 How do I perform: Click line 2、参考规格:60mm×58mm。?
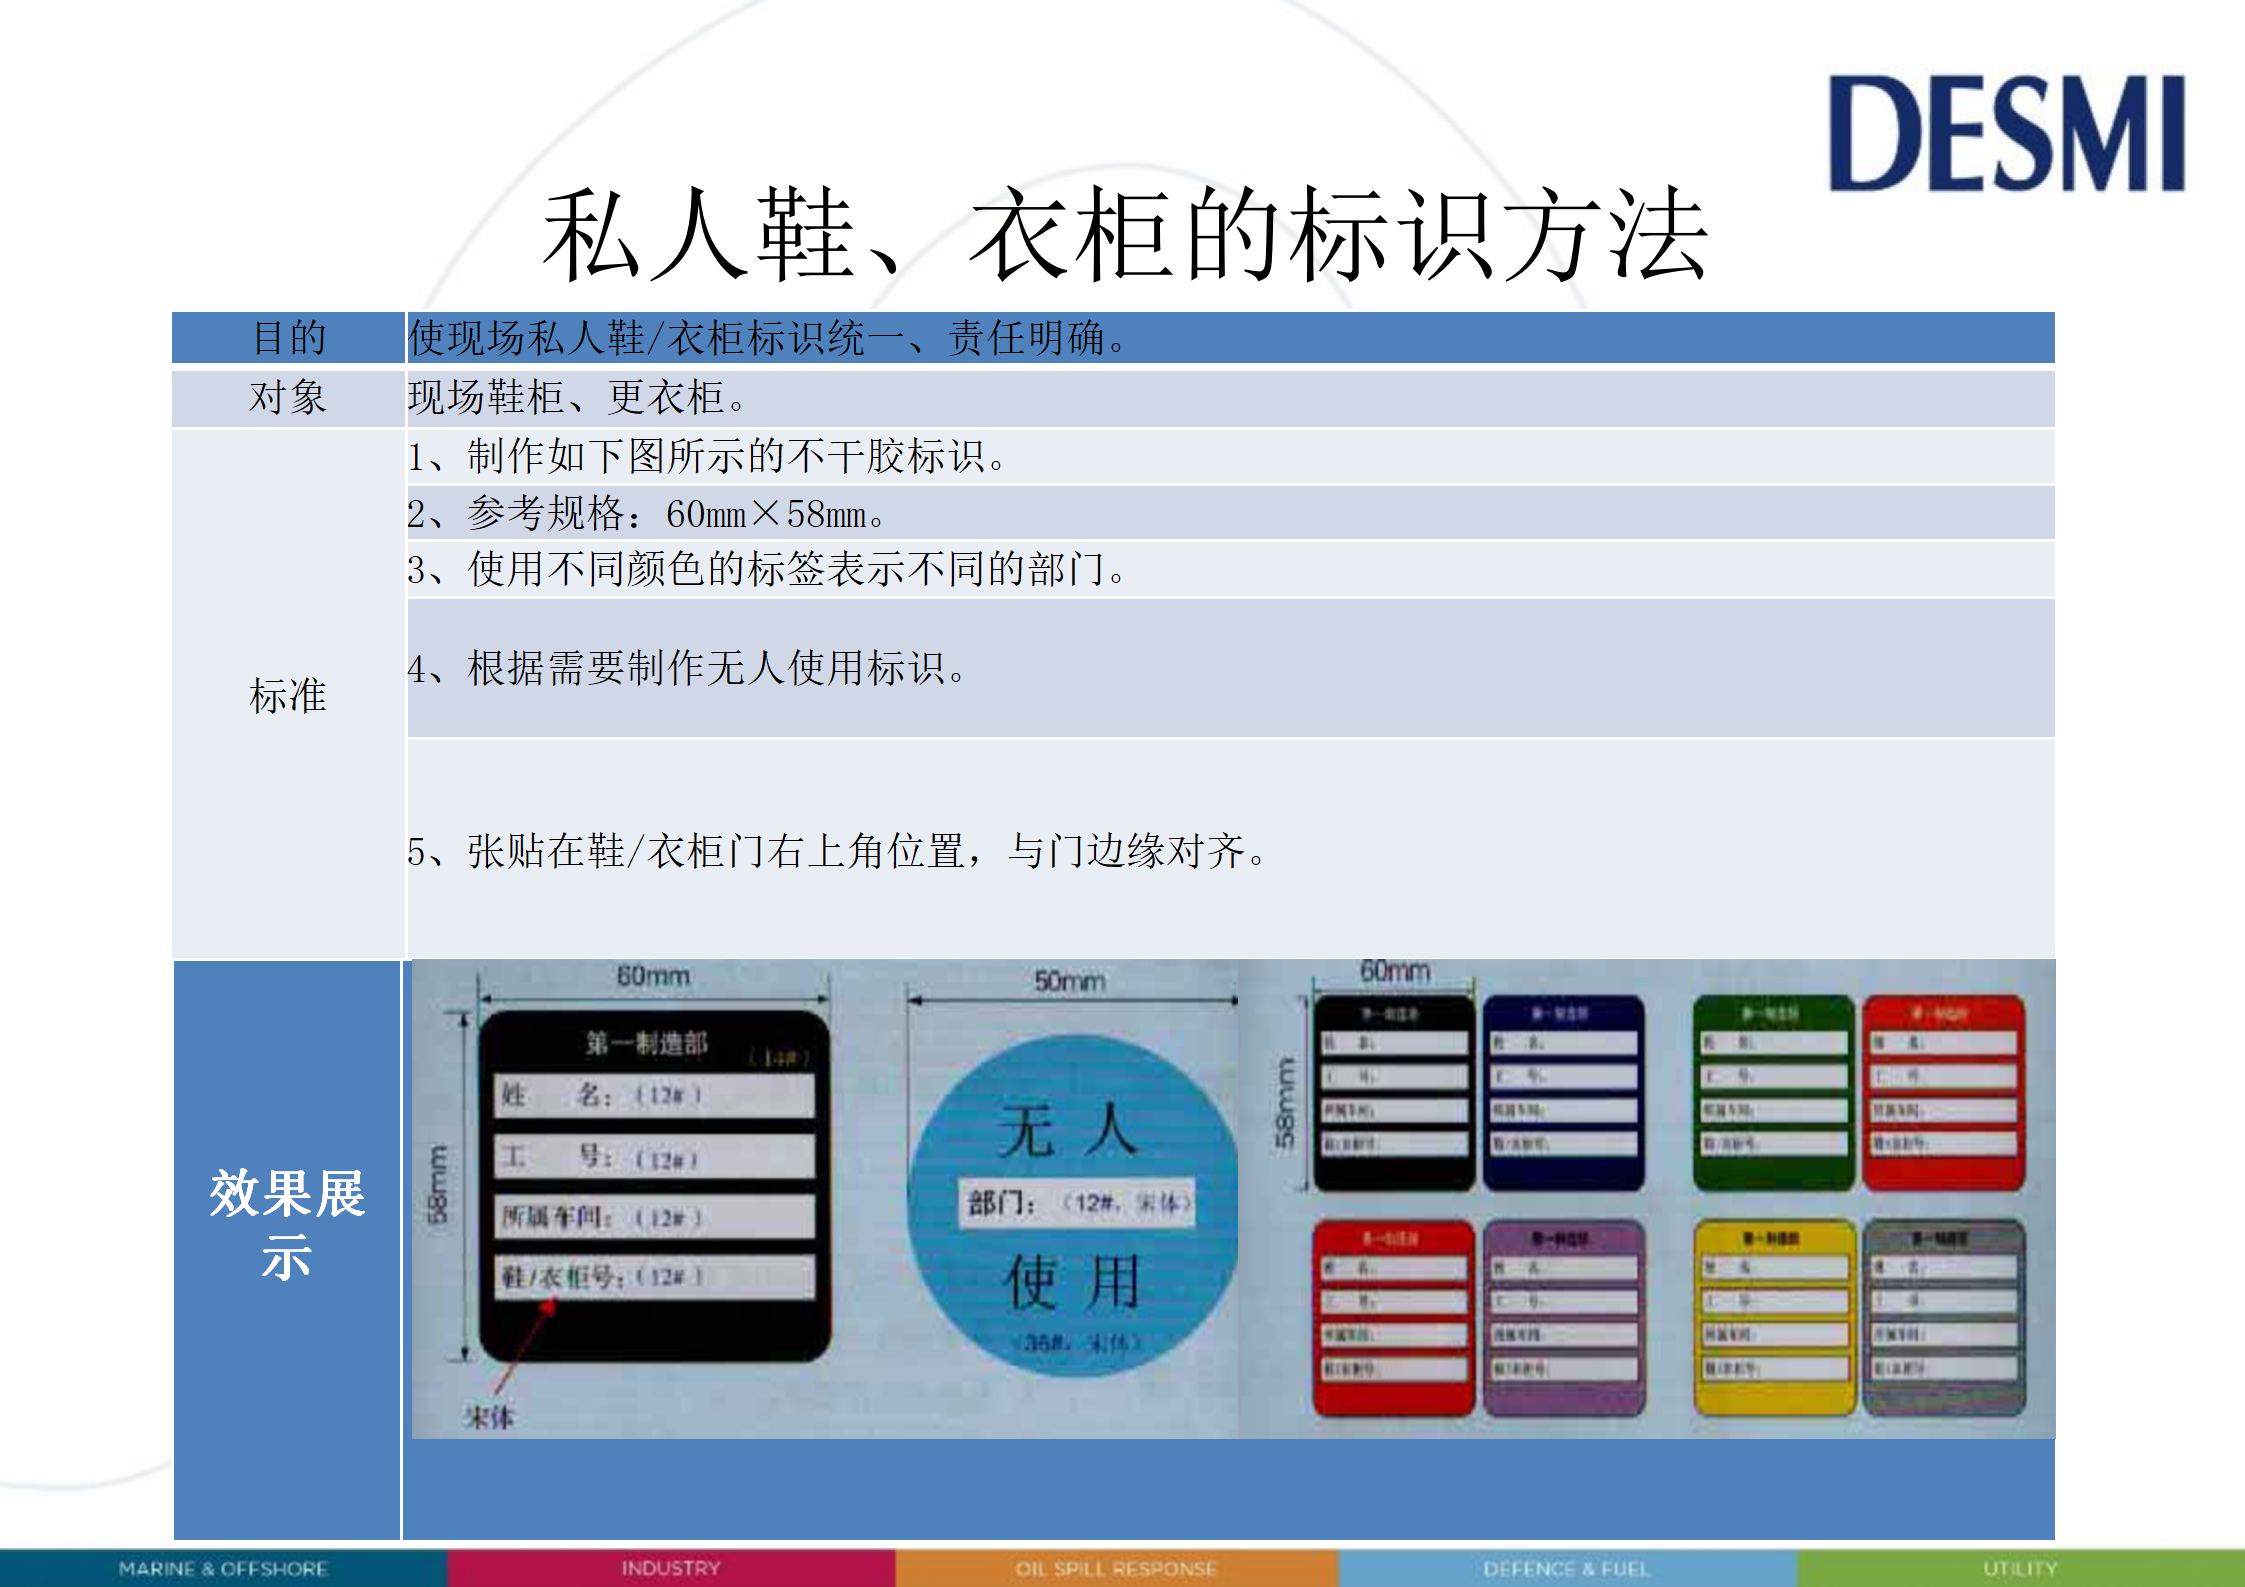click(x=646, y=514)
